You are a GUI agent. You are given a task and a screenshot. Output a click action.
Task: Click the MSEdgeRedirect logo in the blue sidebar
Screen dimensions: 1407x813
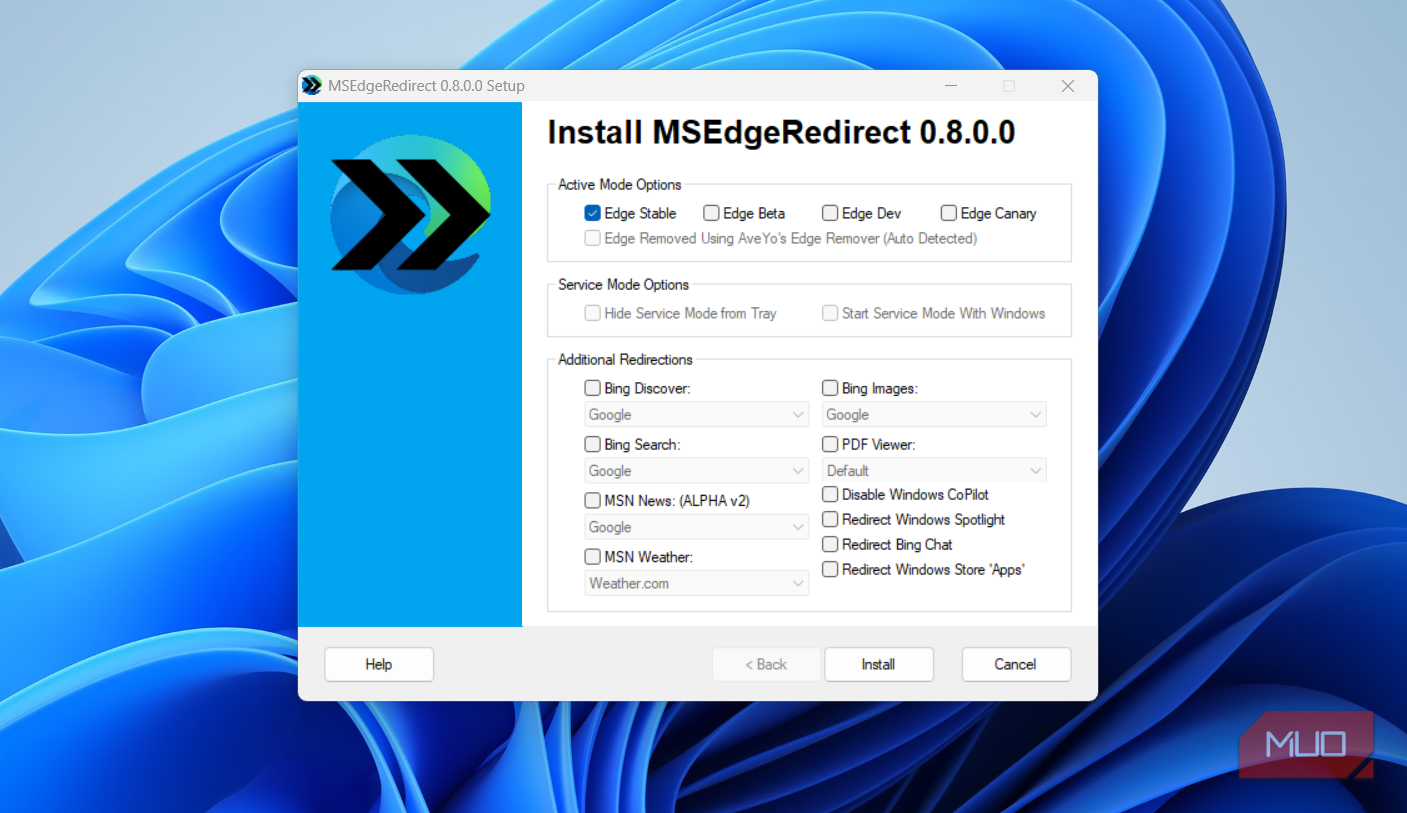pos(411,214)
